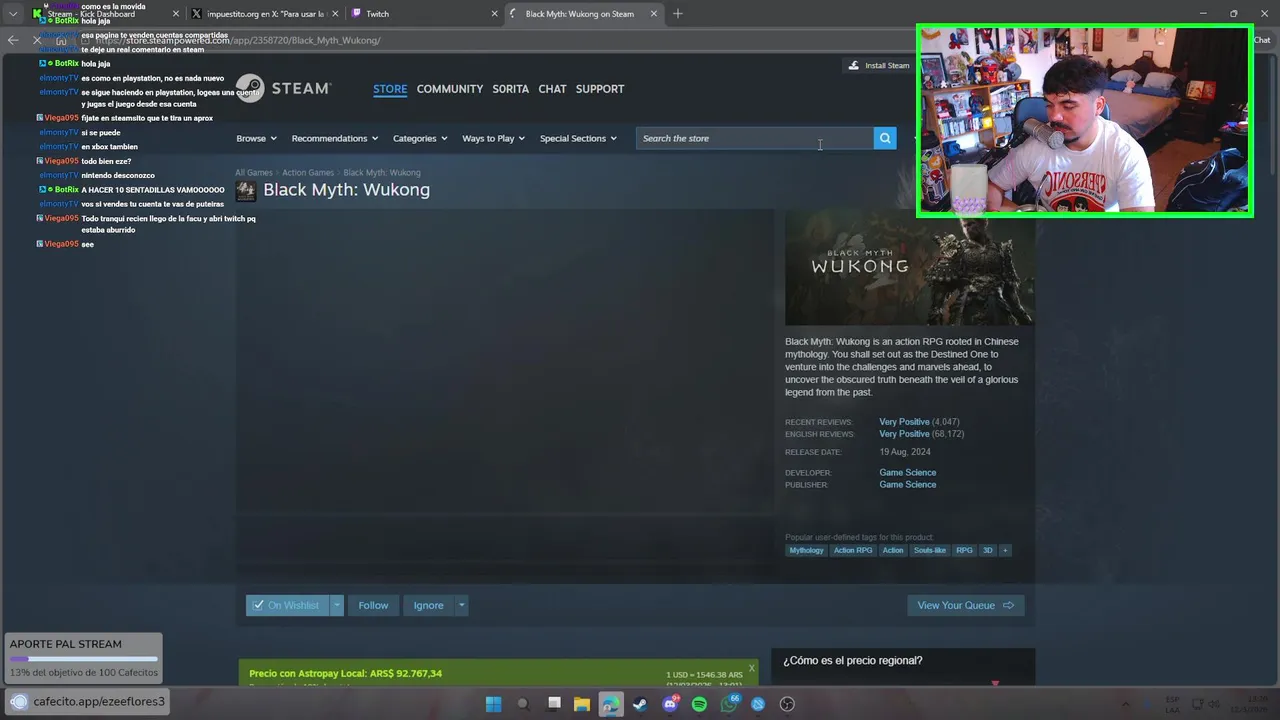
Task: Open Task View from the taskbar
Action: point(554,704)
